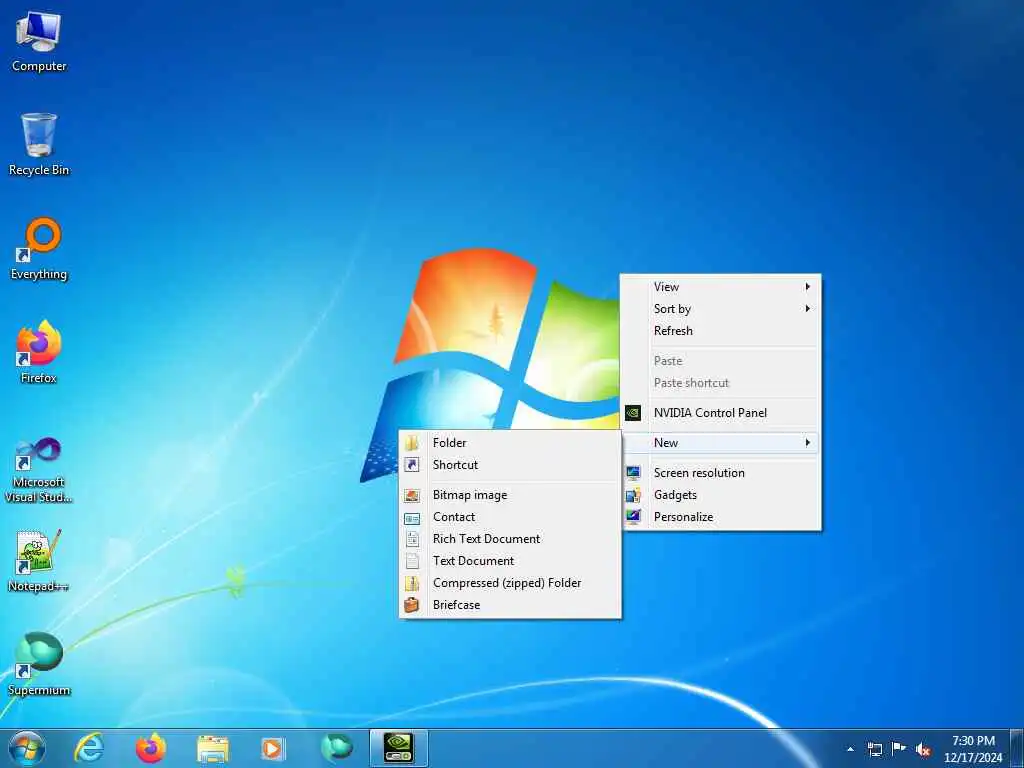Open the Action Center flag icon

[x=899, y=748]
